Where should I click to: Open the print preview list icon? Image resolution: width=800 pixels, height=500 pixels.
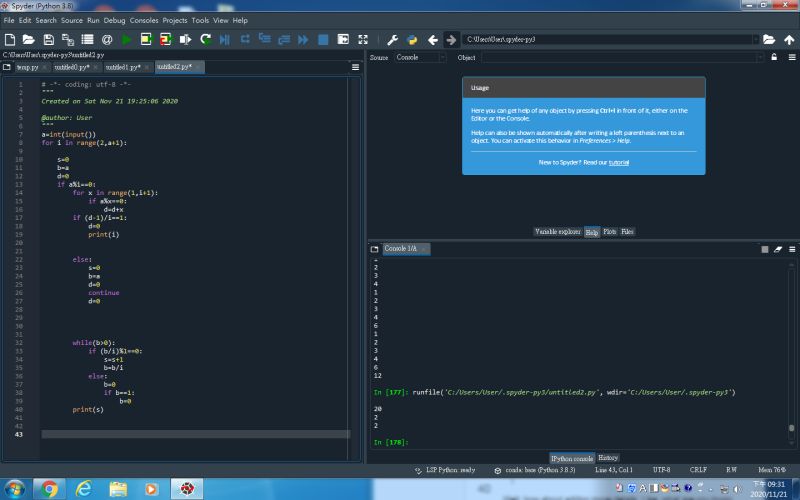(x=87, y=39)
